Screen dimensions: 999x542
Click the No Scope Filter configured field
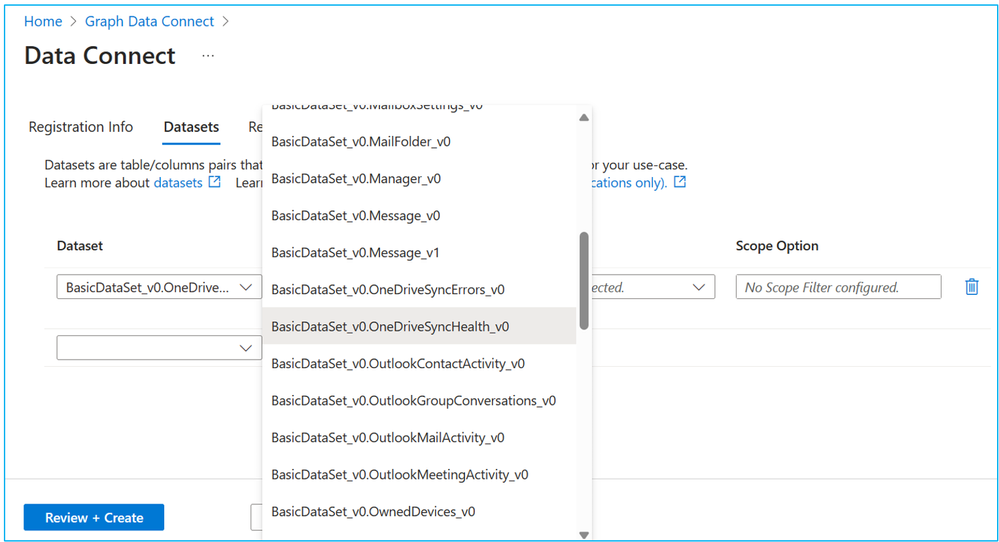point(838,287)
